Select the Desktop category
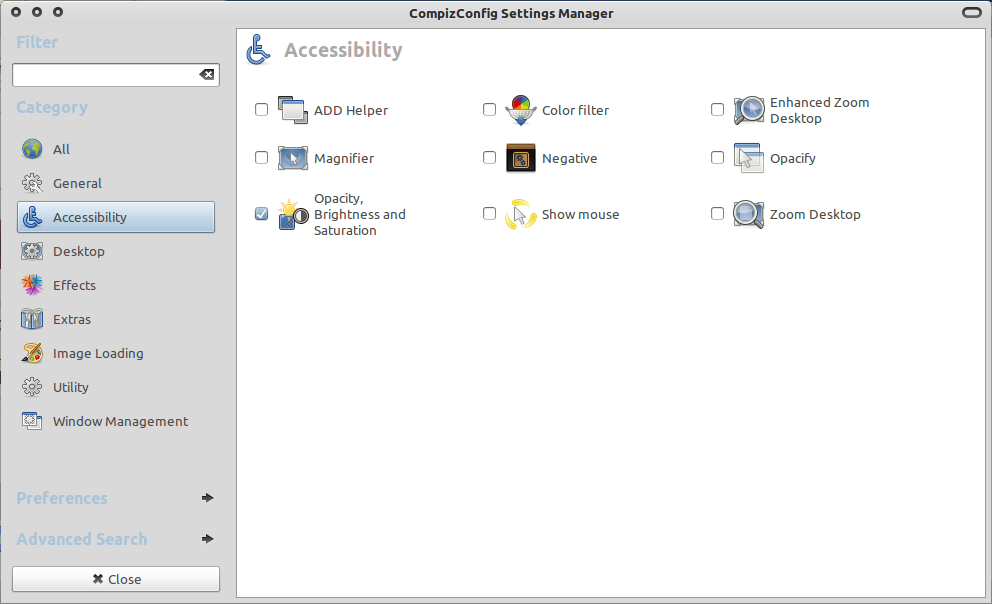Screen dimensions: 992x604 [x=78, y=251]
